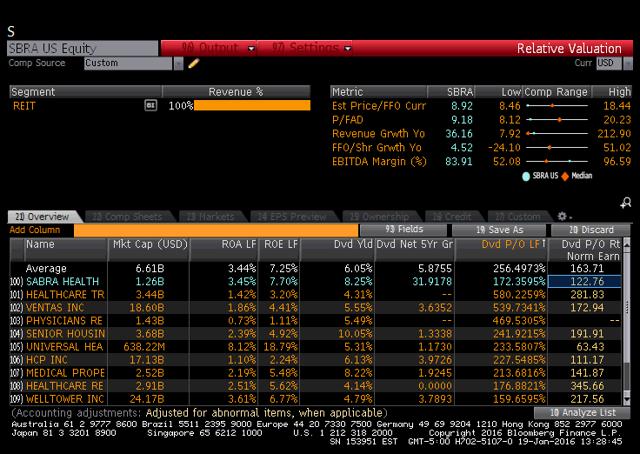Click the Average row label
This screenshot has height=454, width=640.
click(46, 269)
